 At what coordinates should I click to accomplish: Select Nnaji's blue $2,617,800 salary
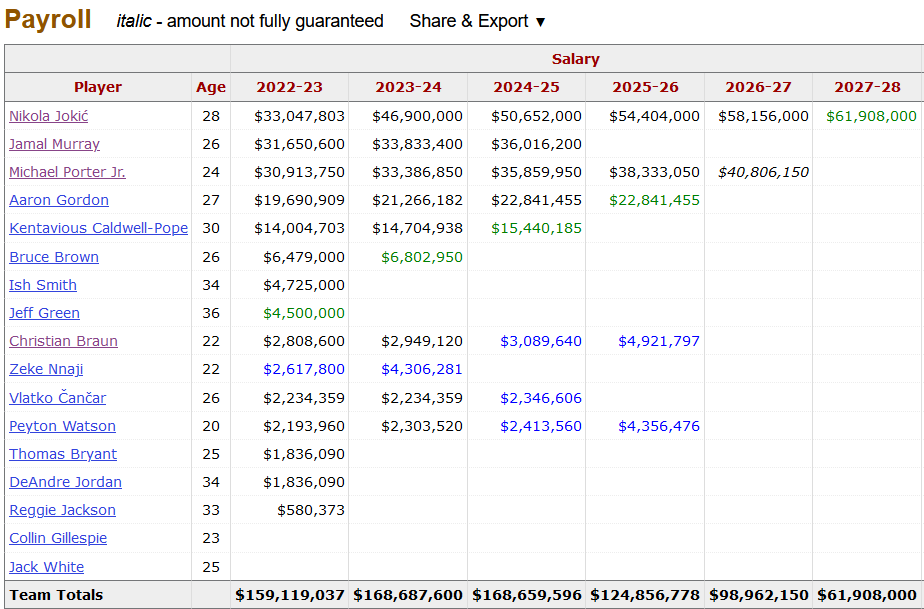304,369
